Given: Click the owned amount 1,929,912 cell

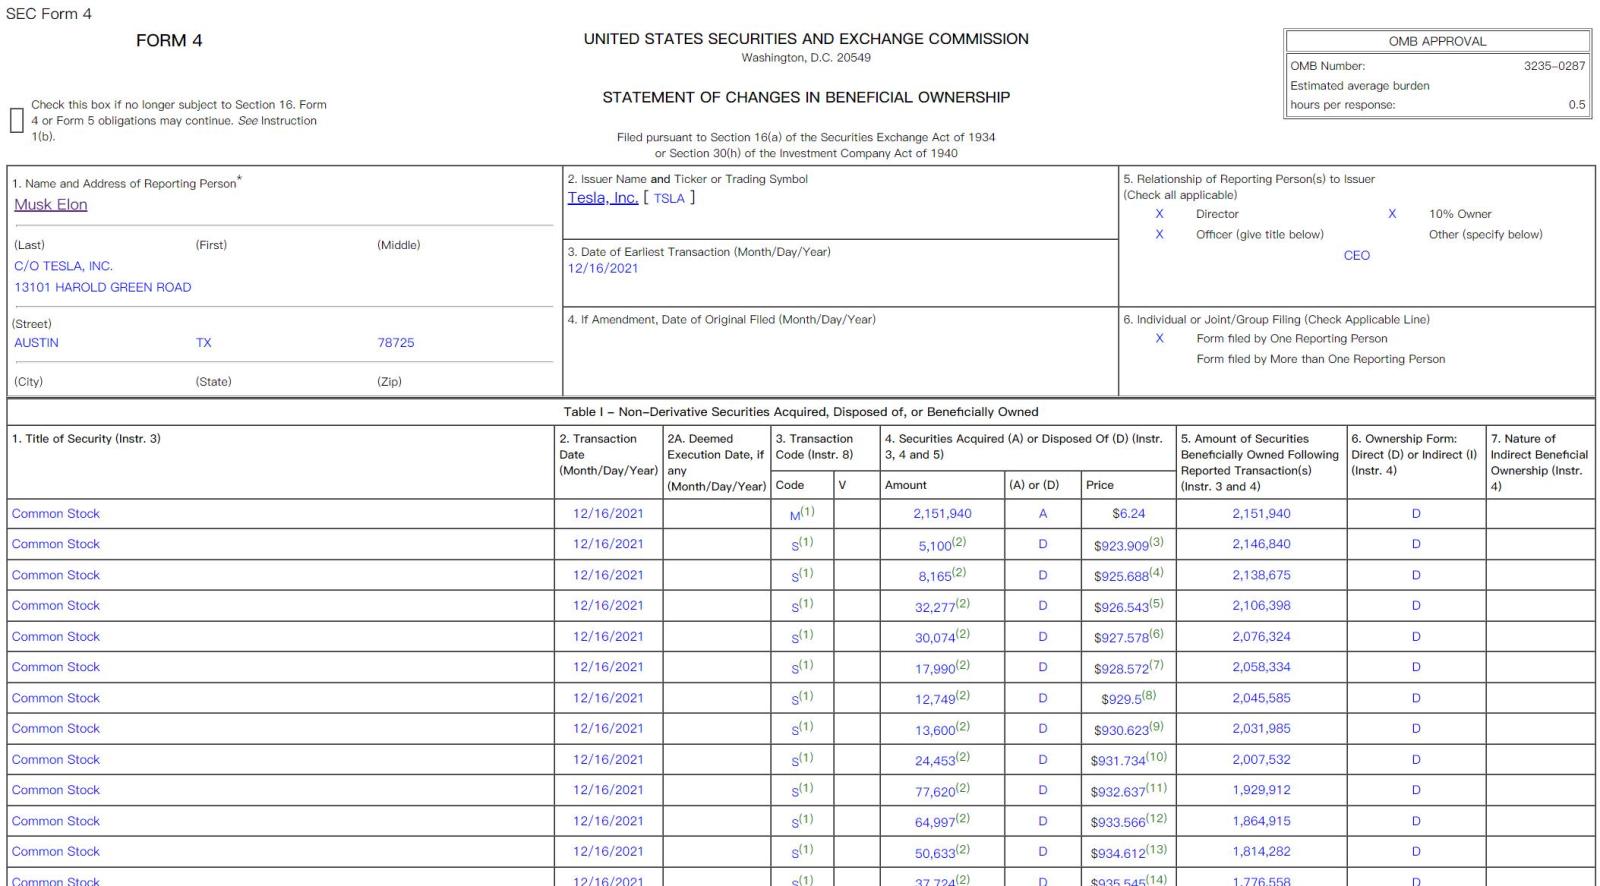Looking at the screenshot, I should point(1261,790).
